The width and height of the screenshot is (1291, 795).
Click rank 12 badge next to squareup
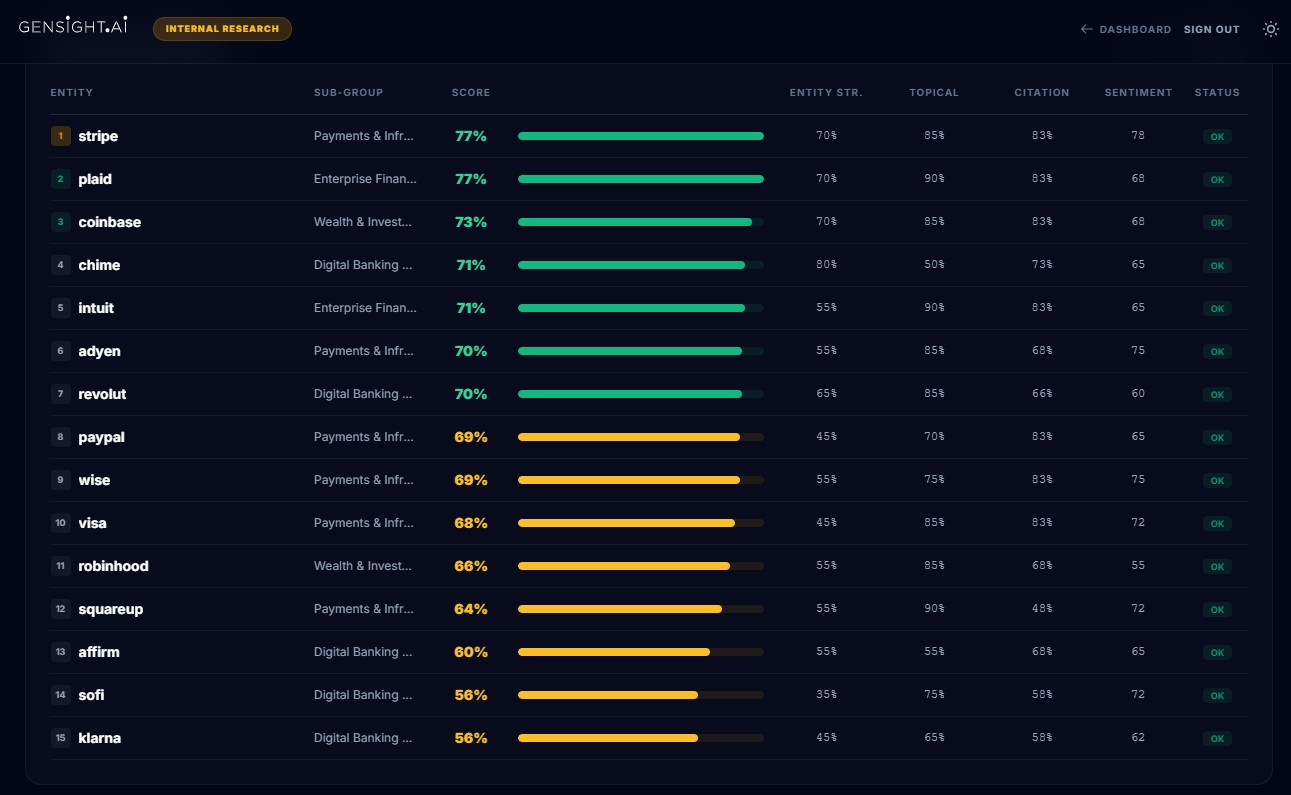pos(60,609)
